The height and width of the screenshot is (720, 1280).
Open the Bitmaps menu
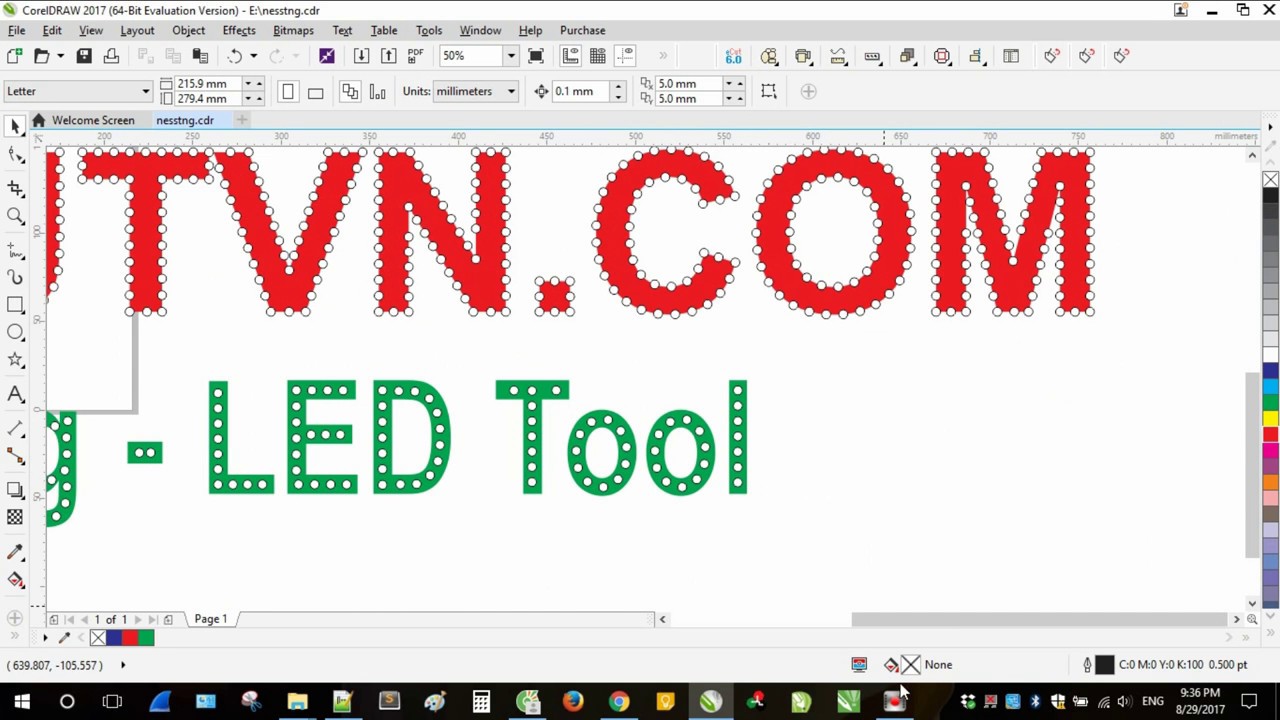(293, 30)
